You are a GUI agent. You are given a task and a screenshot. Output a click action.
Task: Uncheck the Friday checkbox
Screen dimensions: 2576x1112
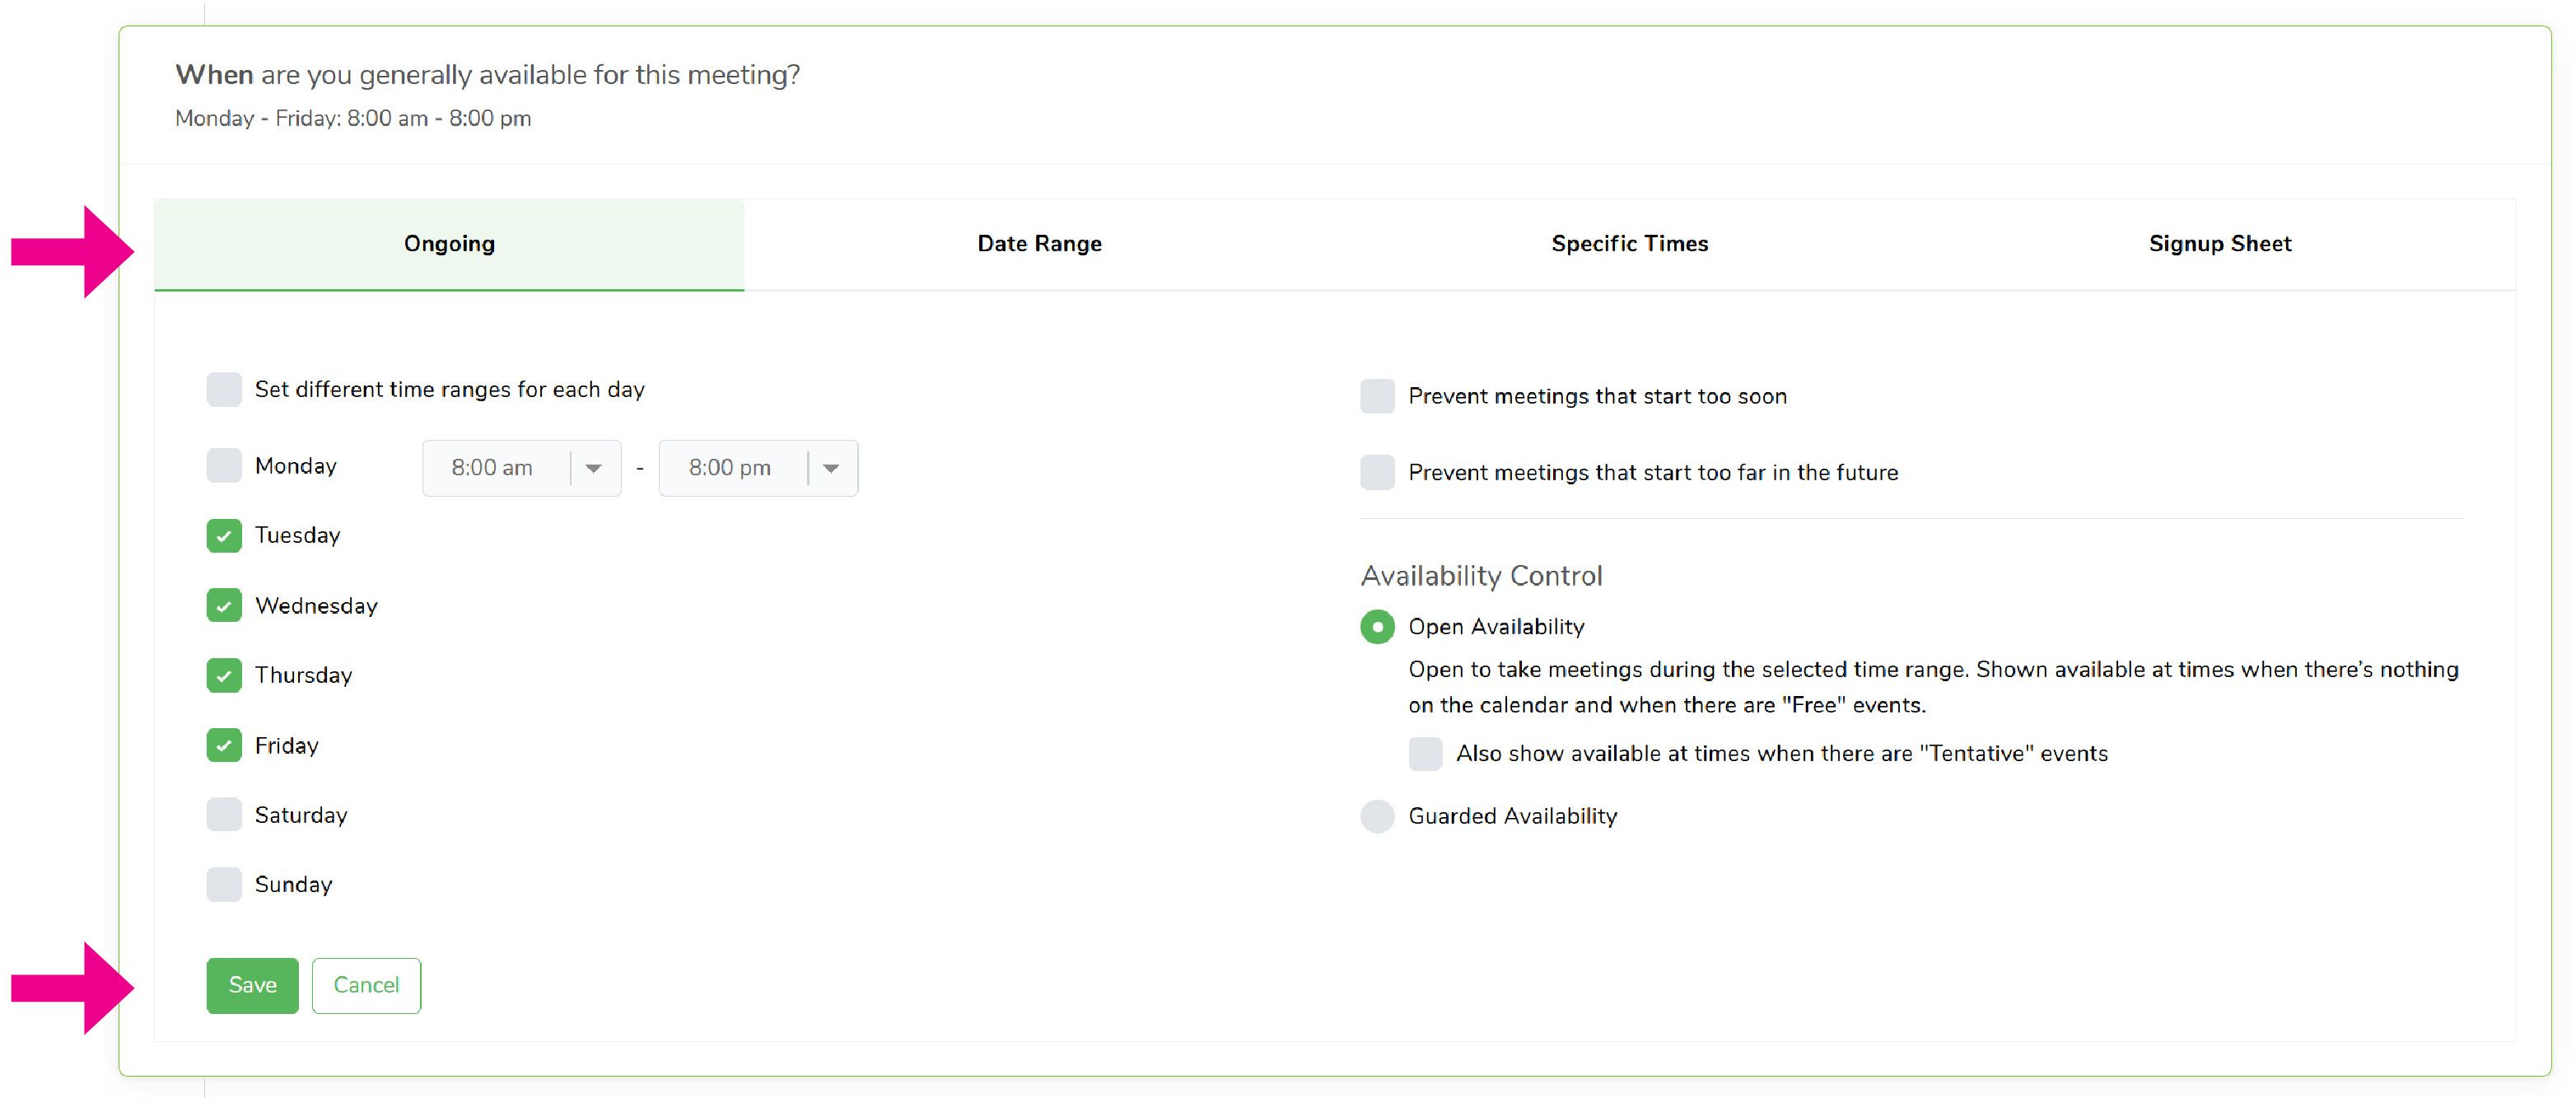pyautogui.click(x=224, y=746)
